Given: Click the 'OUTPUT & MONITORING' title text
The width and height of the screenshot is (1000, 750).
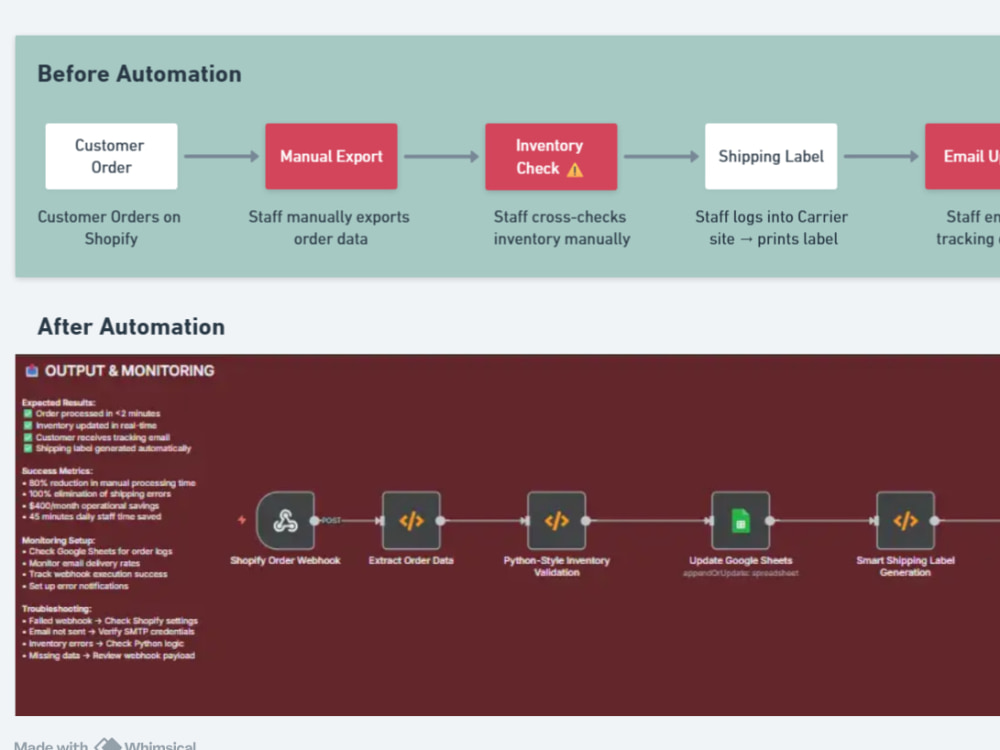Looking at the screenshot, I should tap(129, 371).
